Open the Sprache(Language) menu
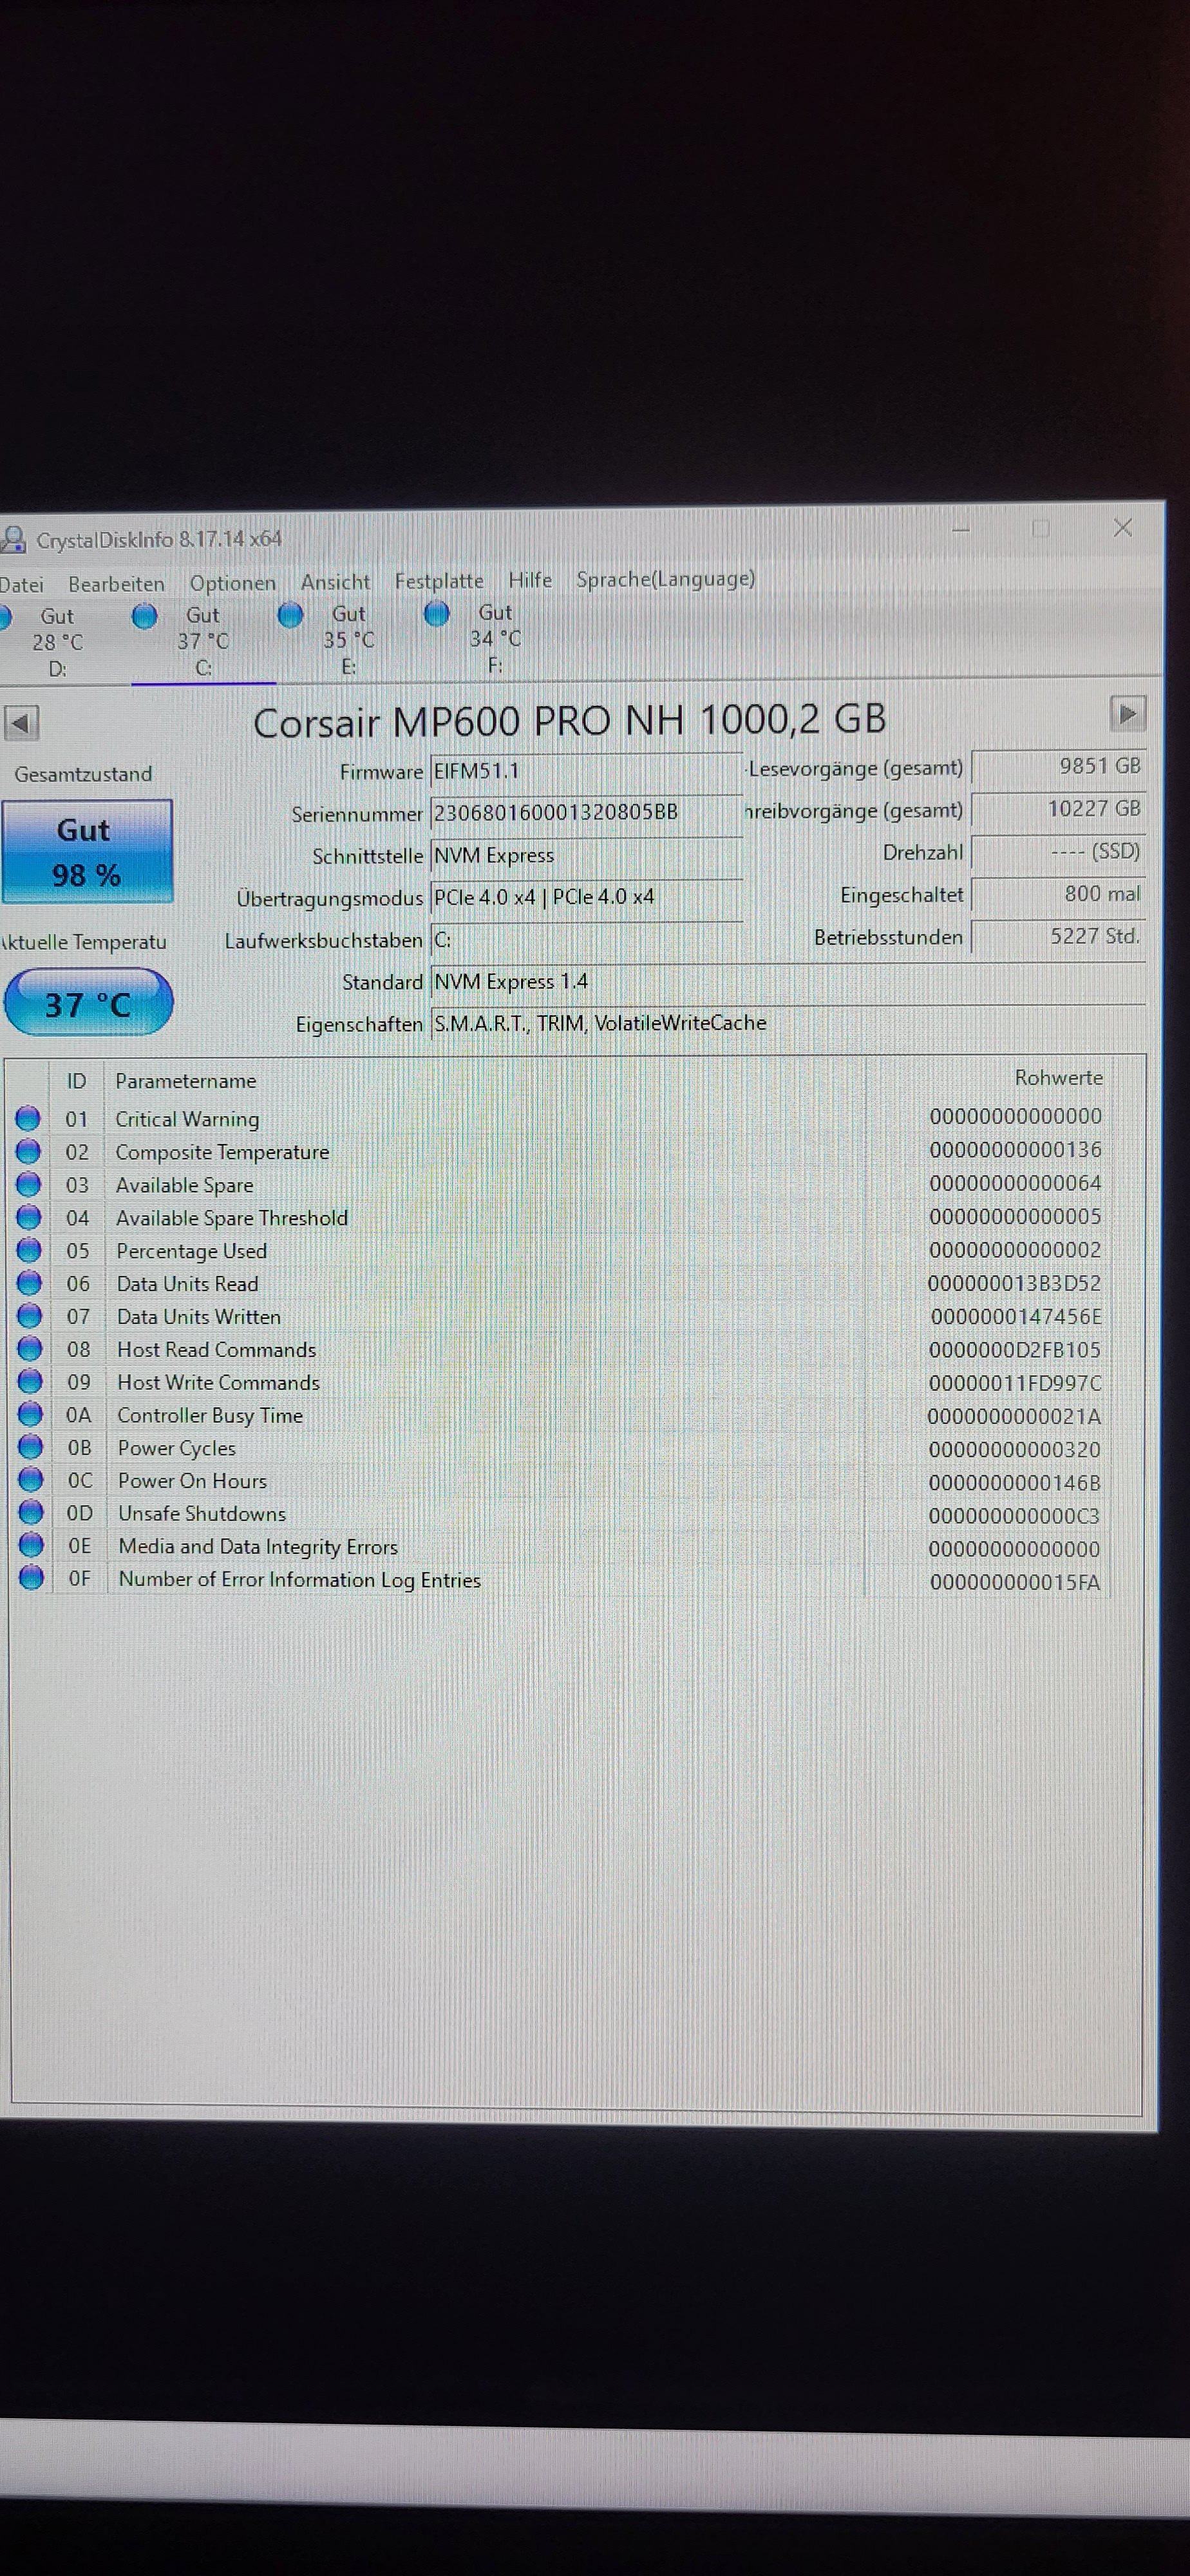This screenshot has height=2576, width=1190. click(x=665, y=579)
